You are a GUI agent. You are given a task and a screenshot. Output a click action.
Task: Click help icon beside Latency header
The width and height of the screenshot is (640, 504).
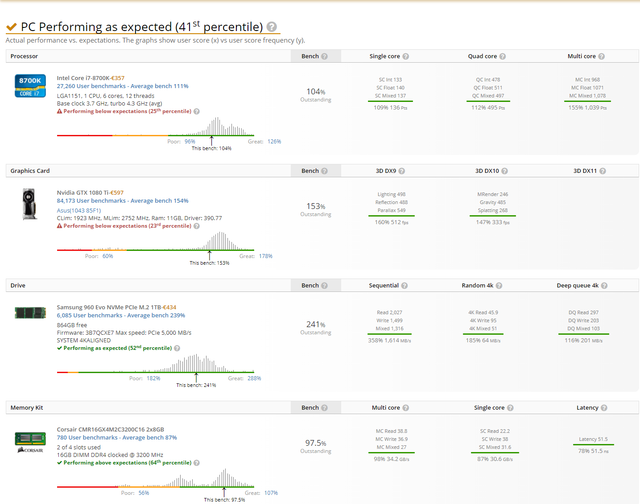click(x=604, y=408)
